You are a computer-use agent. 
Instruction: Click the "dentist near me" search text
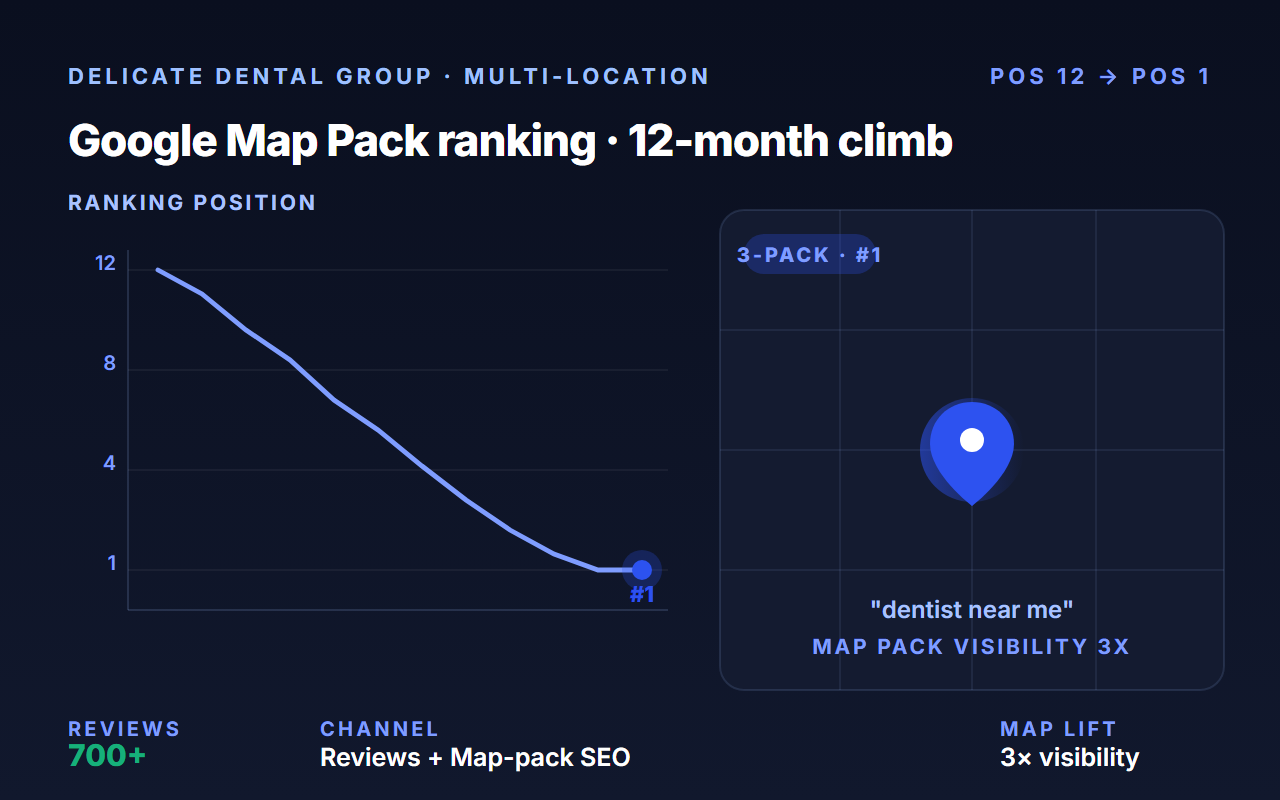(x=972, y=609)
